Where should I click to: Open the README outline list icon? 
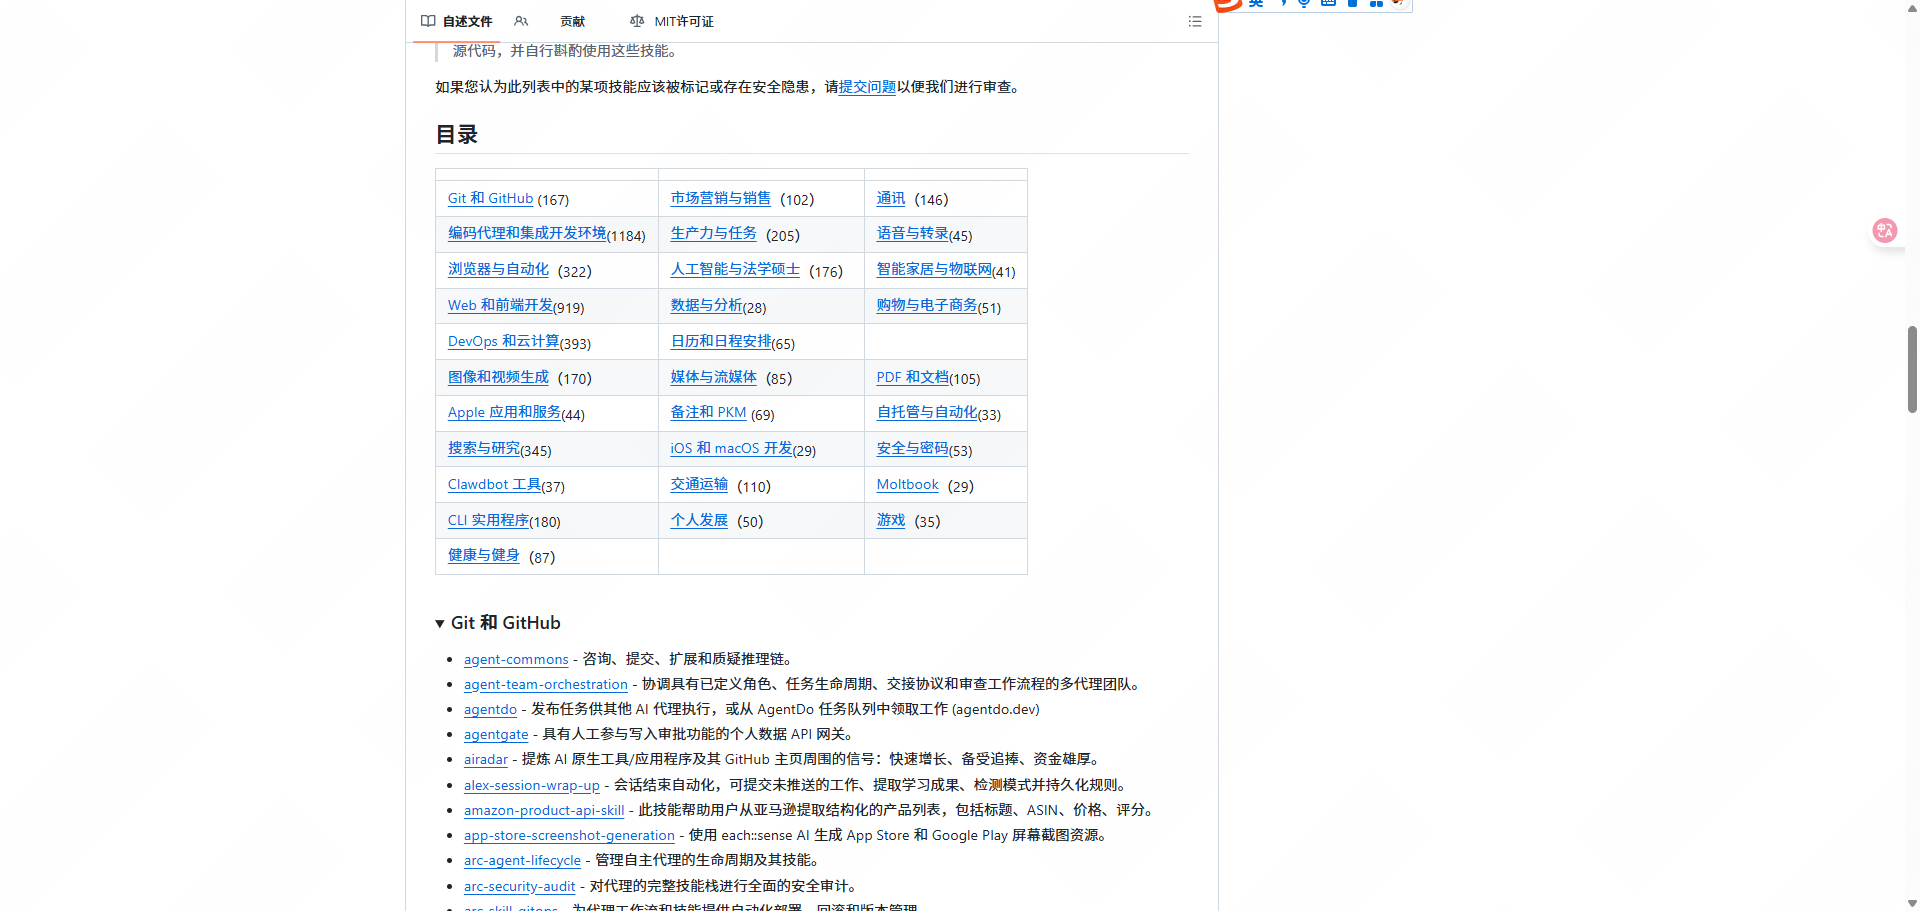click(x=1194, y=21)
